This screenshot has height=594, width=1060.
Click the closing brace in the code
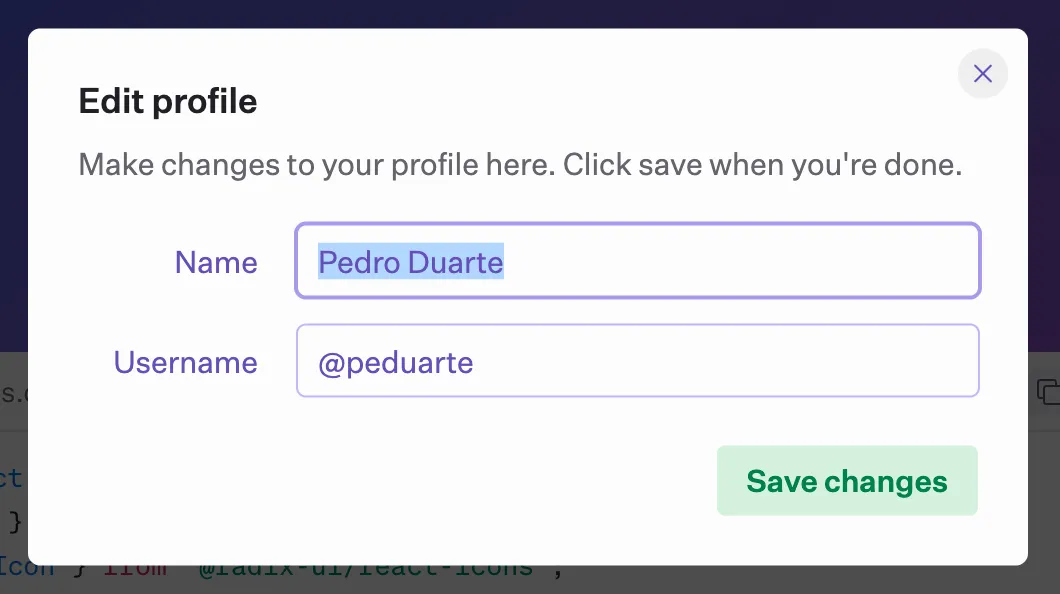(x=14, y=520)
